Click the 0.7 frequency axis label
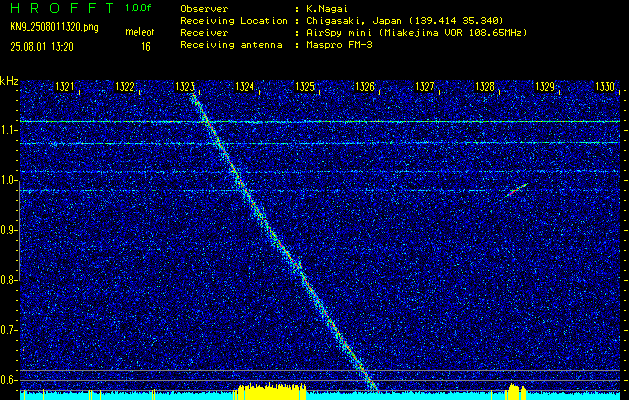The height and width of the screenshot is (400, 629). click(8, 330)
